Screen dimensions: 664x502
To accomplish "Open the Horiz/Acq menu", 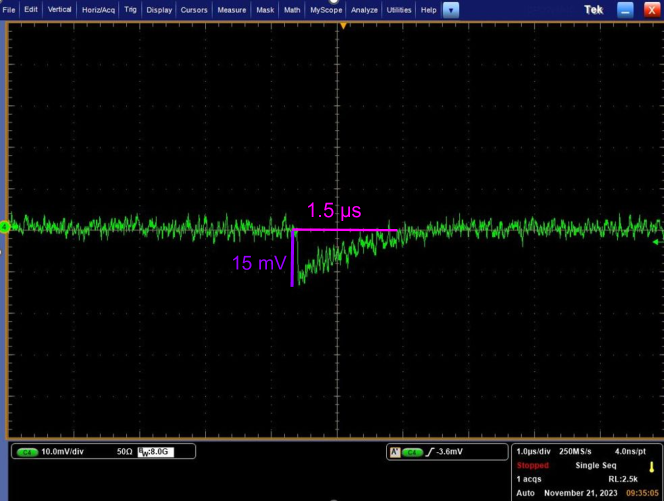I will tap(100, 9).
